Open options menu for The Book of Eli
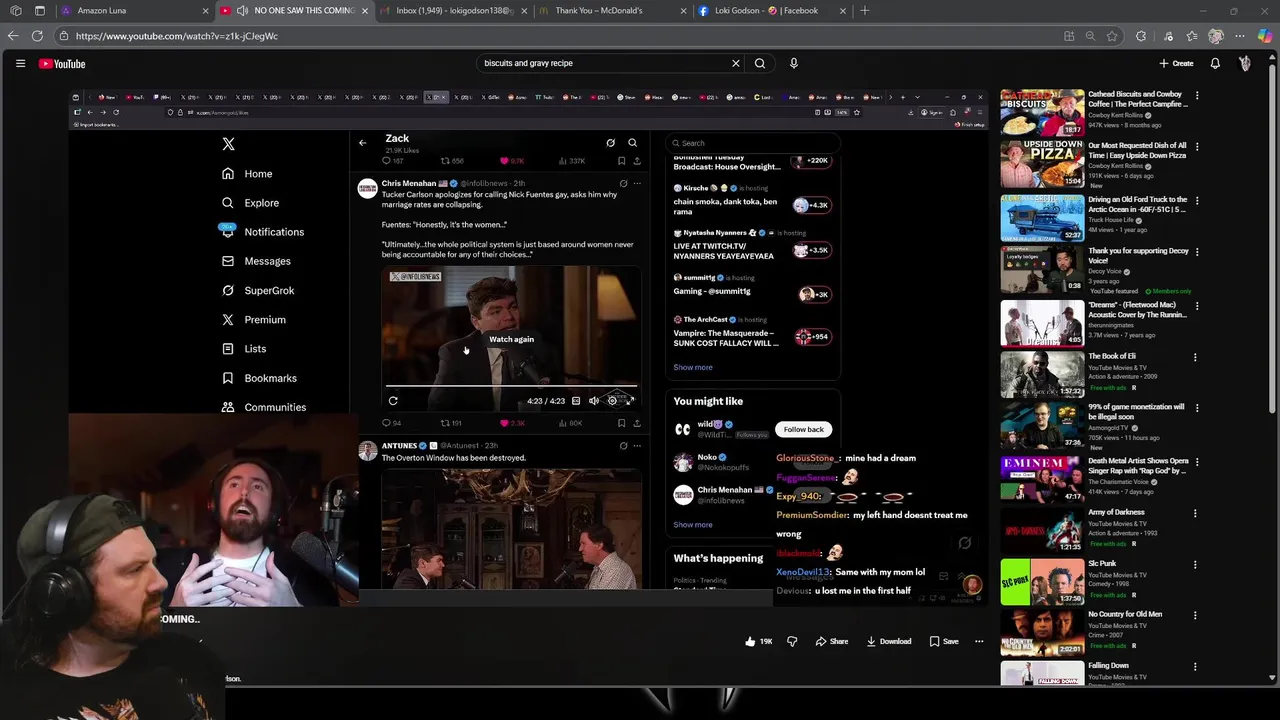This screenshot has height=720, width=1280. 1197,357
